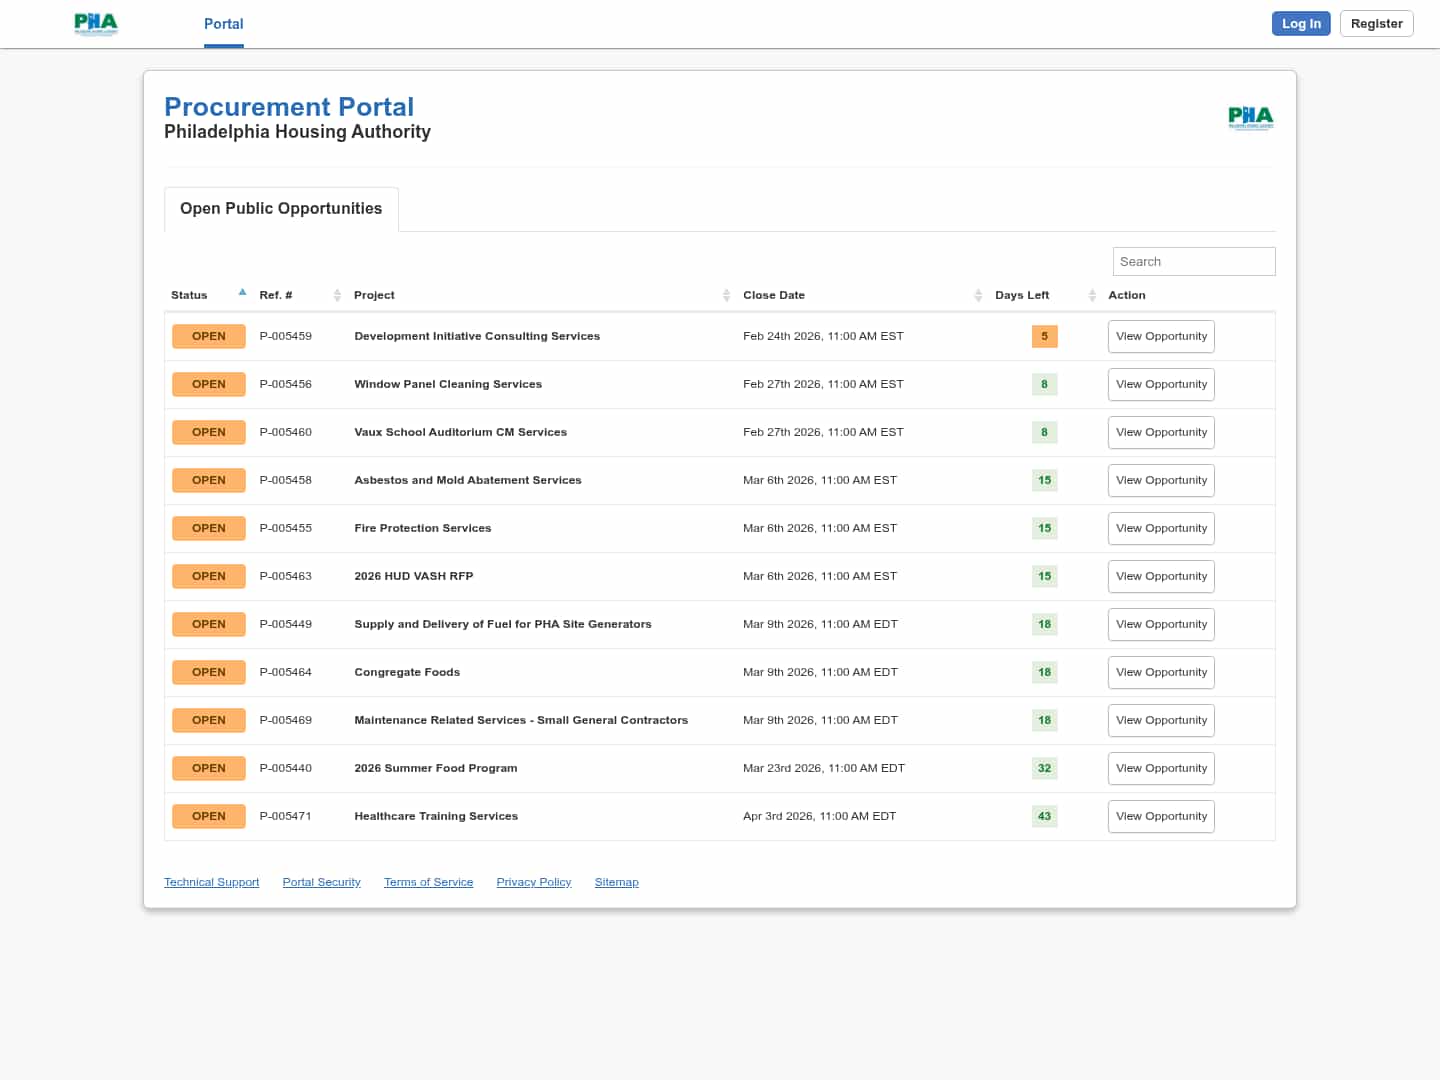The image size is (1440, 1080).
Task: Click the PHA logo in top navigation
Action: 96,24
